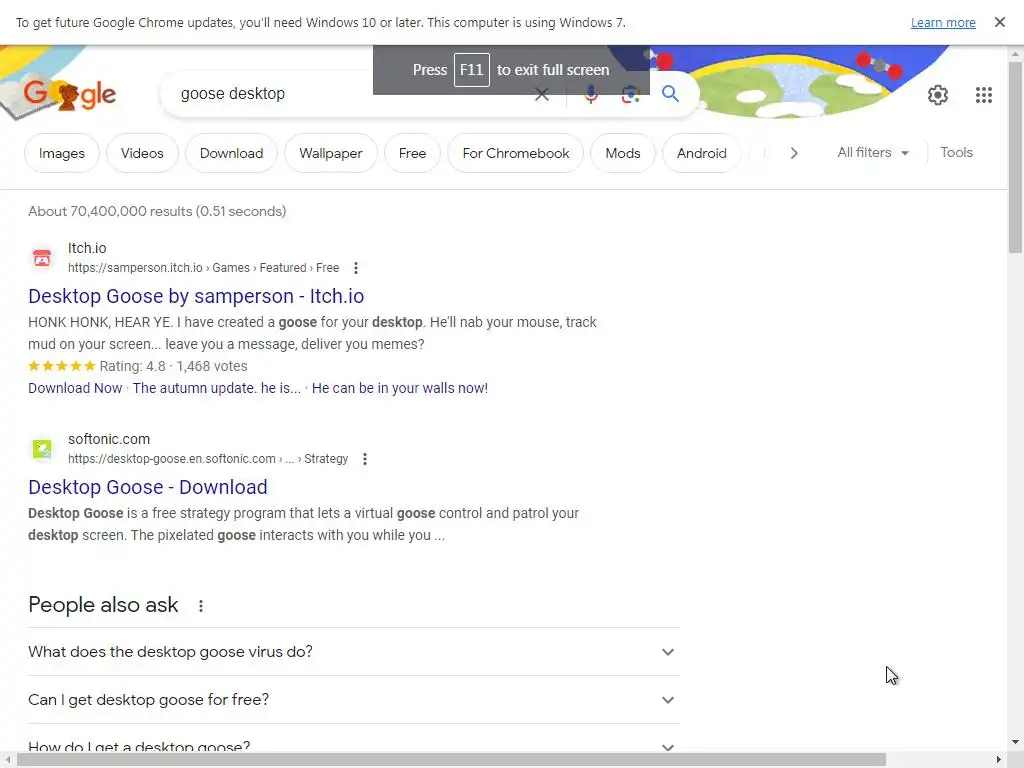
Task: Click the Google doodle logo
Action: [70, 95]
